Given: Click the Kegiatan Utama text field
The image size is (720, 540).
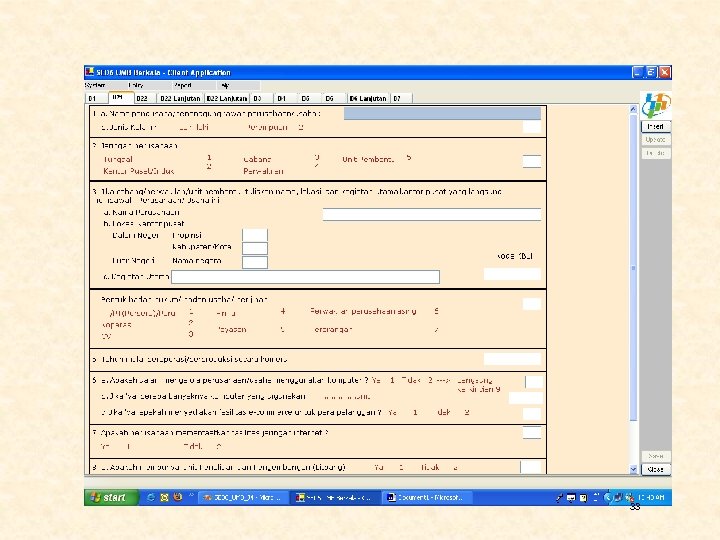Looking at the screenshot, I should 305,276.
